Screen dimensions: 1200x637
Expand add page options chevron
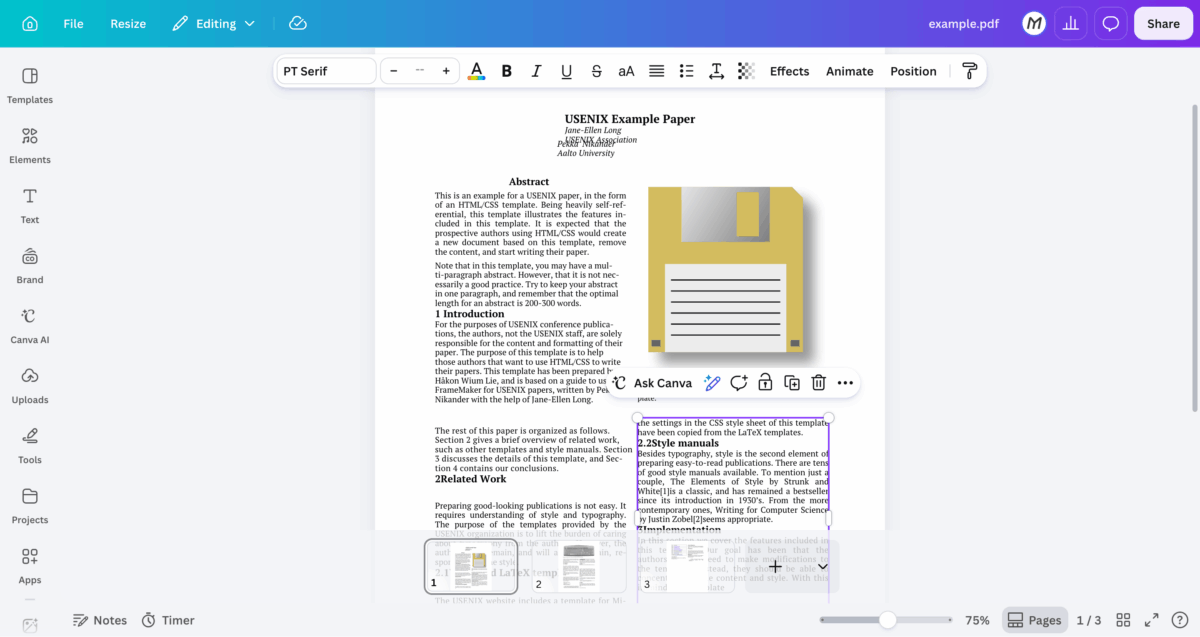[822, 567]
